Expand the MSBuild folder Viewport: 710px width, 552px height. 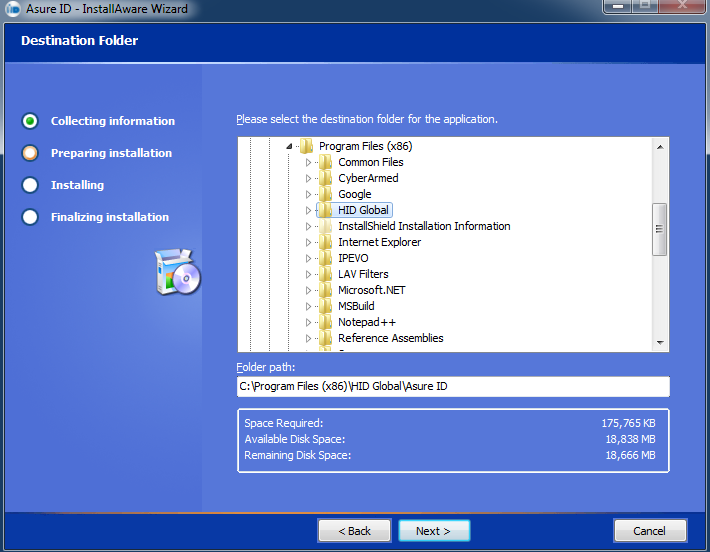pyautogui.click(x=308, y=306)
